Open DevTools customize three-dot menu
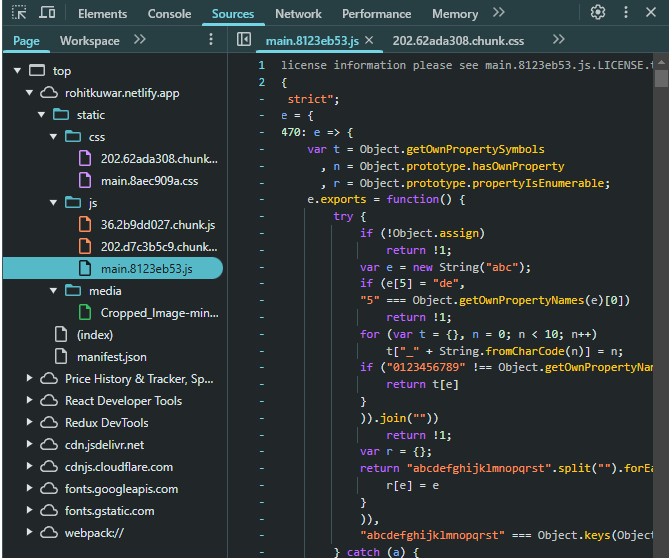 coord(627,13)
